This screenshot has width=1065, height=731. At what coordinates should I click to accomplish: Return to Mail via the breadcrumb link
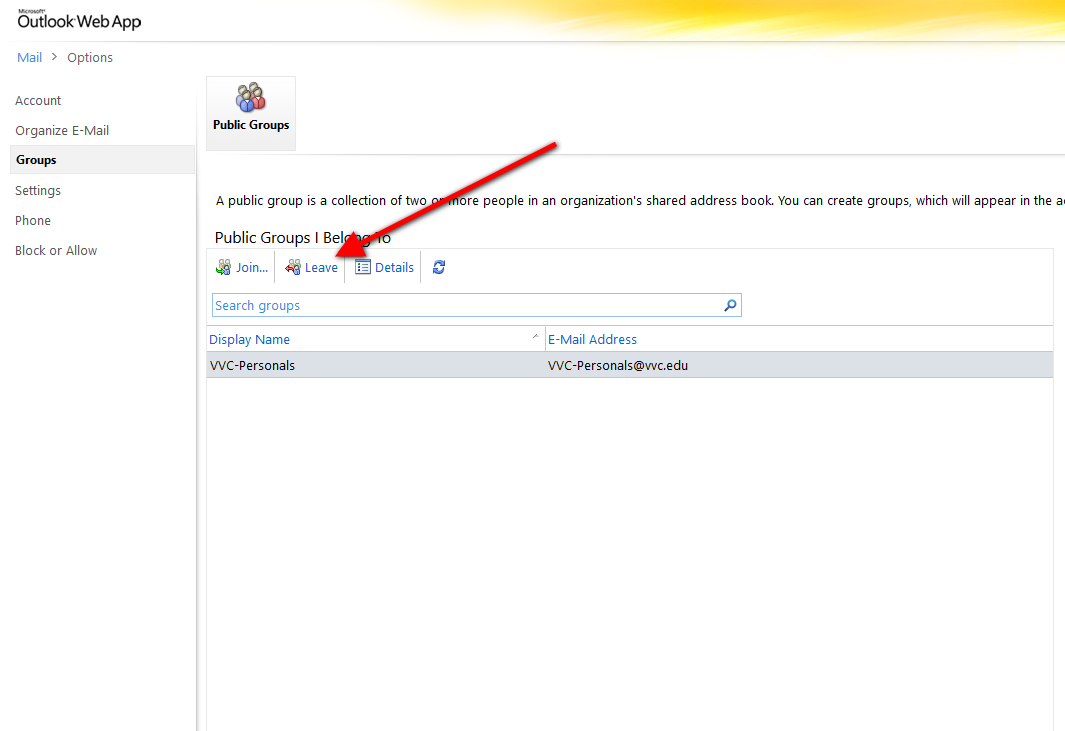click(x=30, y=58)
